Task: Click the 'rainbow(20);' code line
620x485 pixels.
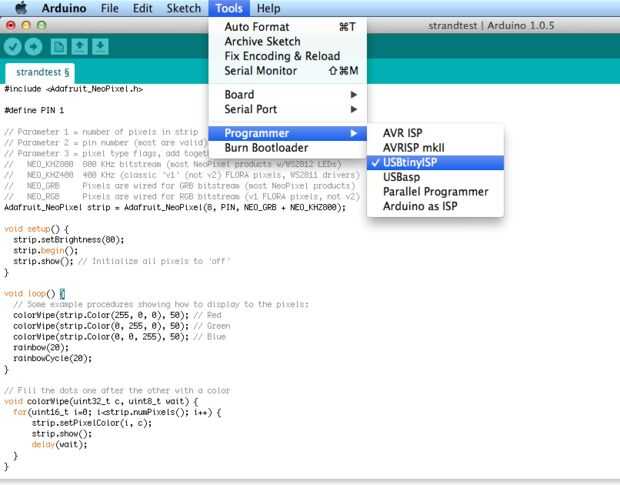Action: click(41, 347)
